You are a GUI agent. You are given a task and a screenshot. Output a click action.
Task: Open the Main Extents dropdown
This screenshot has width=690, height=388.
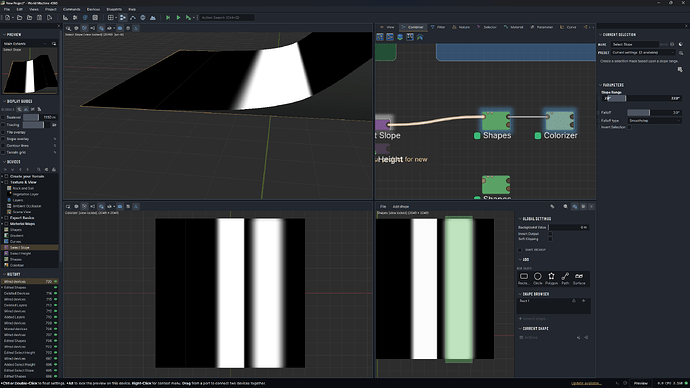(26, 44)
